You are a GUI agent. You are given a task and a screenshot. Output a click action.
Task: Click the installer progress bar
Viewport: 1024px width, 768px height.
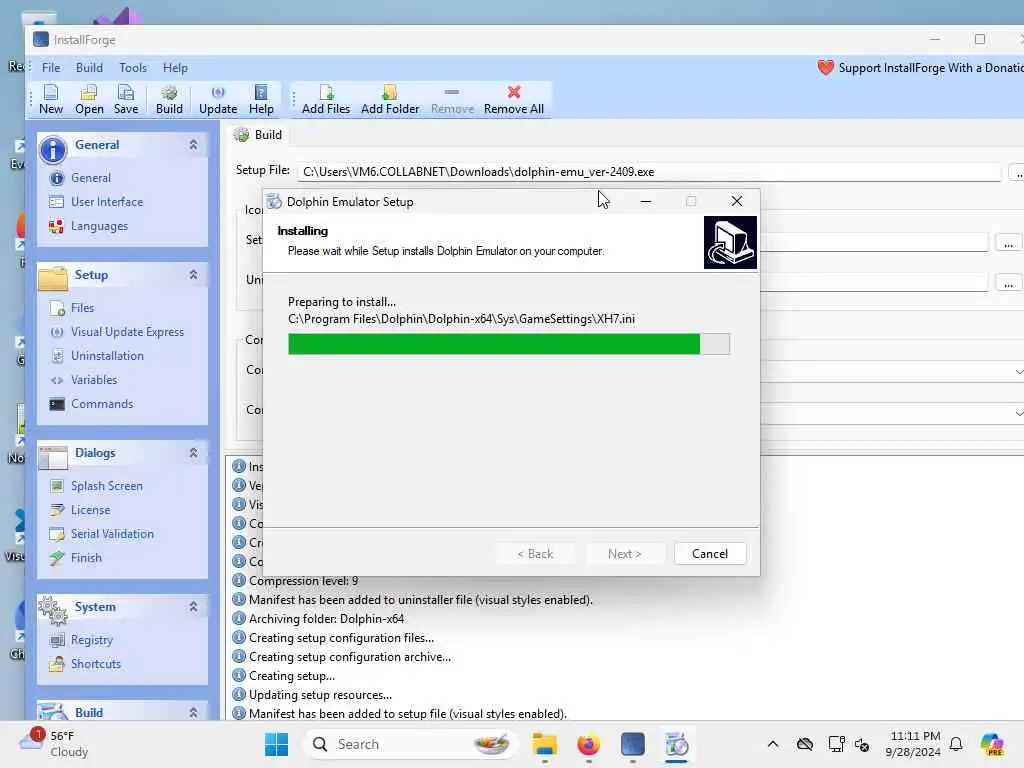pos(509,344)
